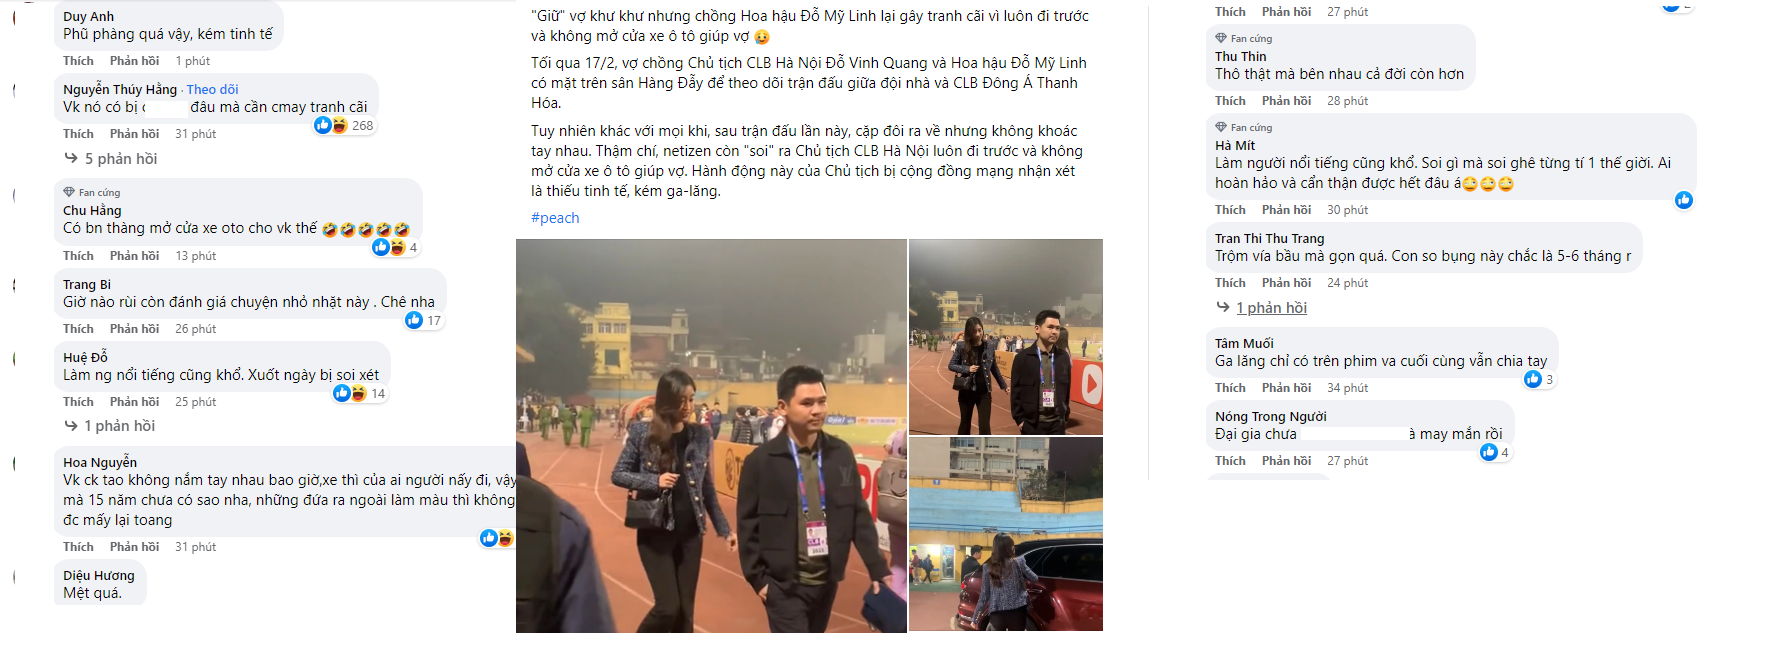Image resolution: width=1776 pixels, height=664 pixels.
Task: View the 17 likes on Trang Bi's comment
Action: 424,320
